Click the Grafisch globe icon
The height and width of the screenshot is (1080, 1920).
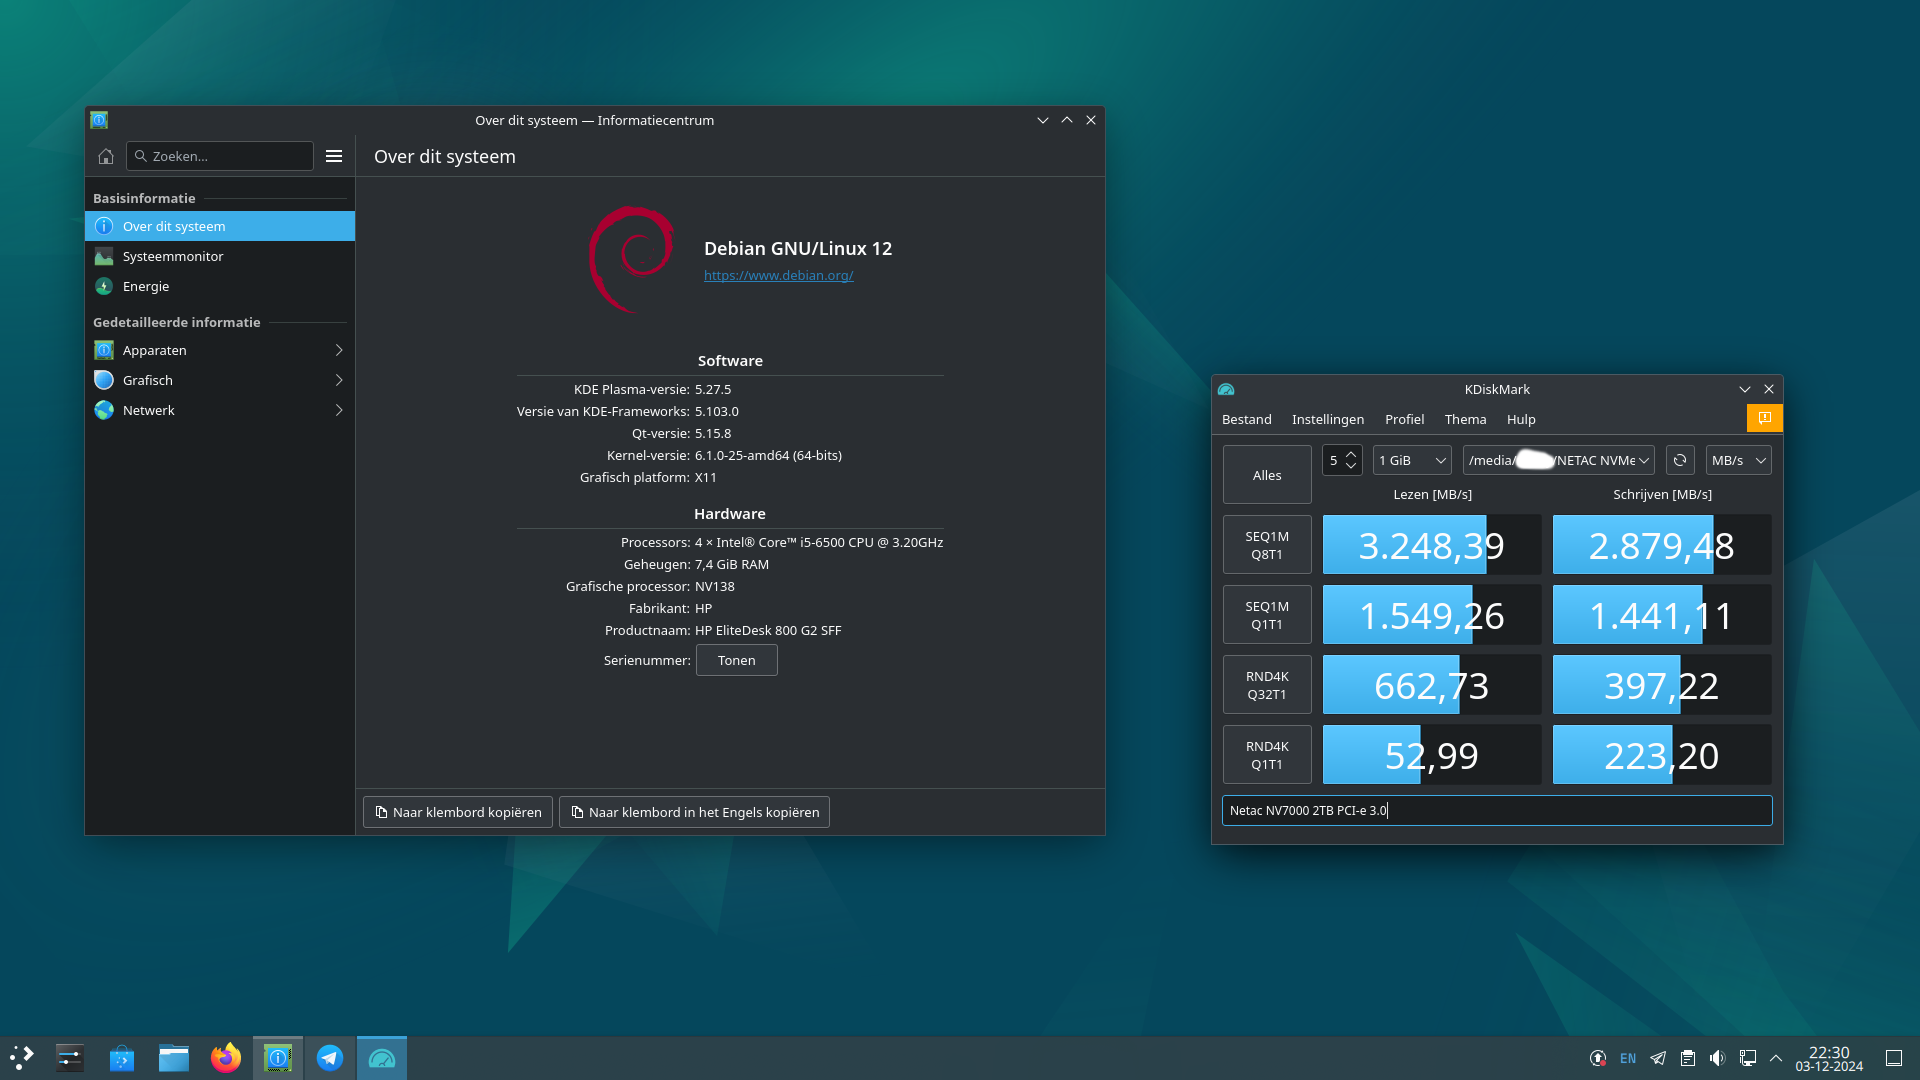click(x=104, y=380)
